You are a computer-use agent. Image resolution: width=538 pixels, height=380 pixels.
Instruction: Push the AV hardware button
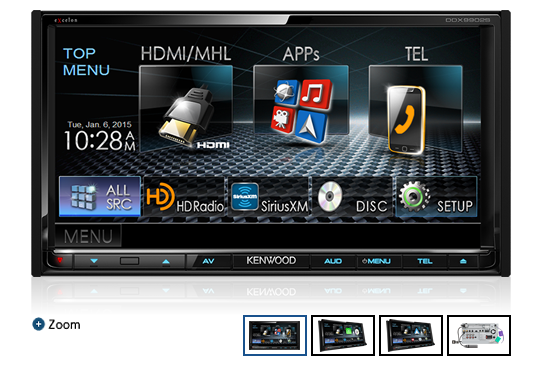click(x=208, y=261)
